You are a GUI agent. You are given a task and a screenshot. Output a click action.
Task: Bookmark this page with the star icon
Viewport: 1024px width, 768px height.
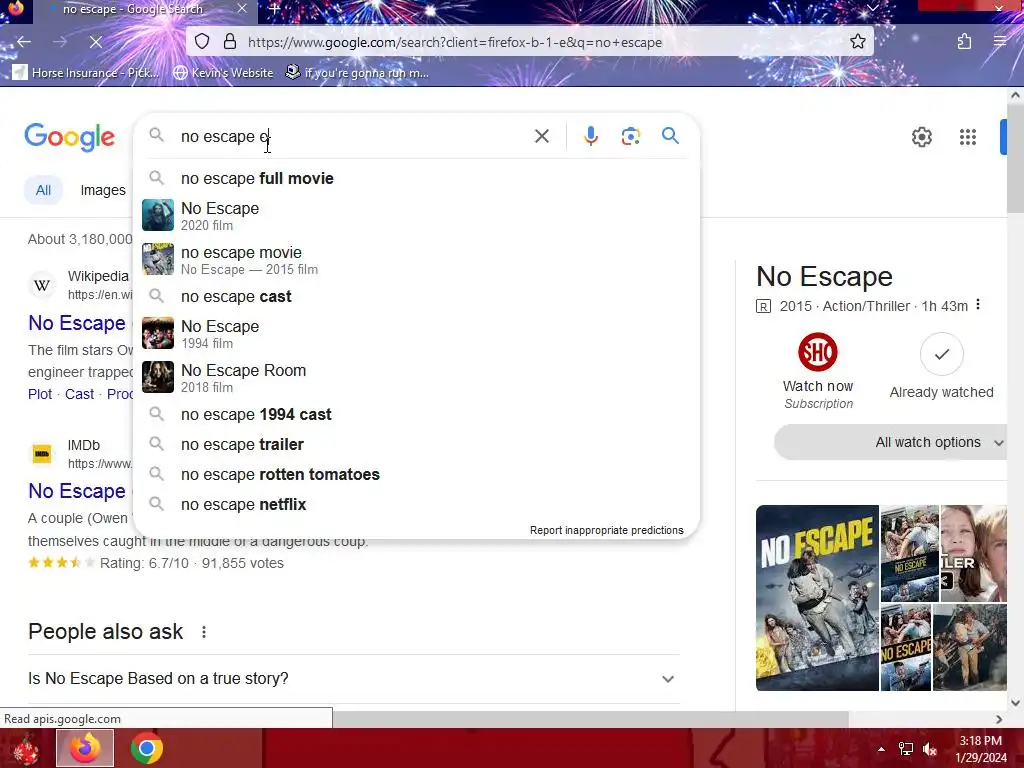(x=857, y=42)
